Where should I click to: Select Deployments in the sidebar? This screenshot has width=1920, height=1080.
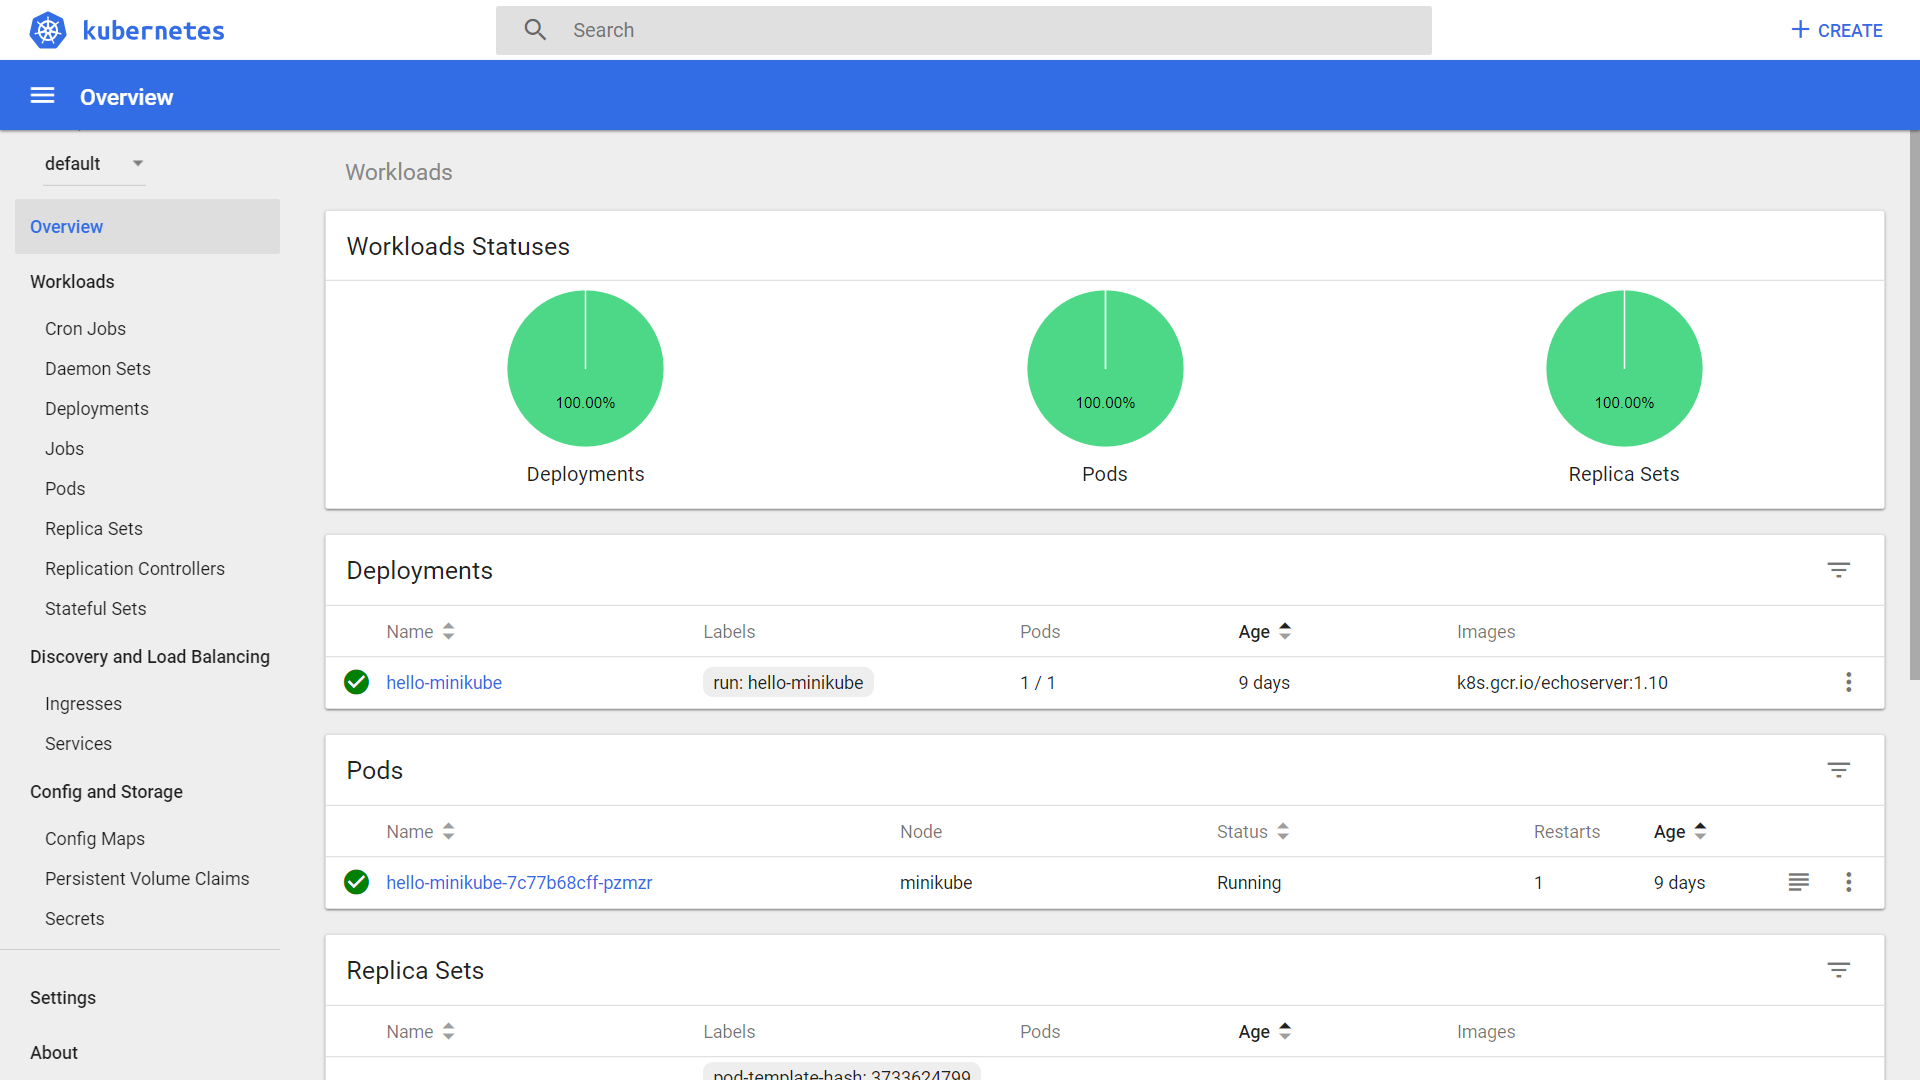coord(96,409)
